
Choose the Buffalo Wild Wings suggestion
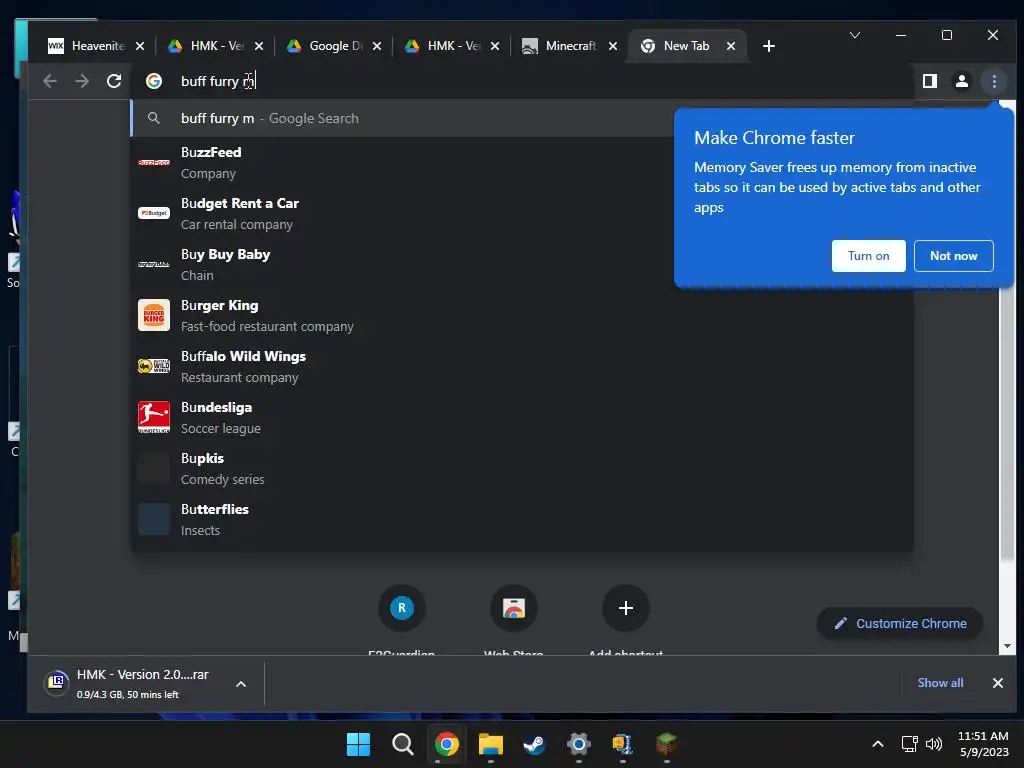click(522, 366)
